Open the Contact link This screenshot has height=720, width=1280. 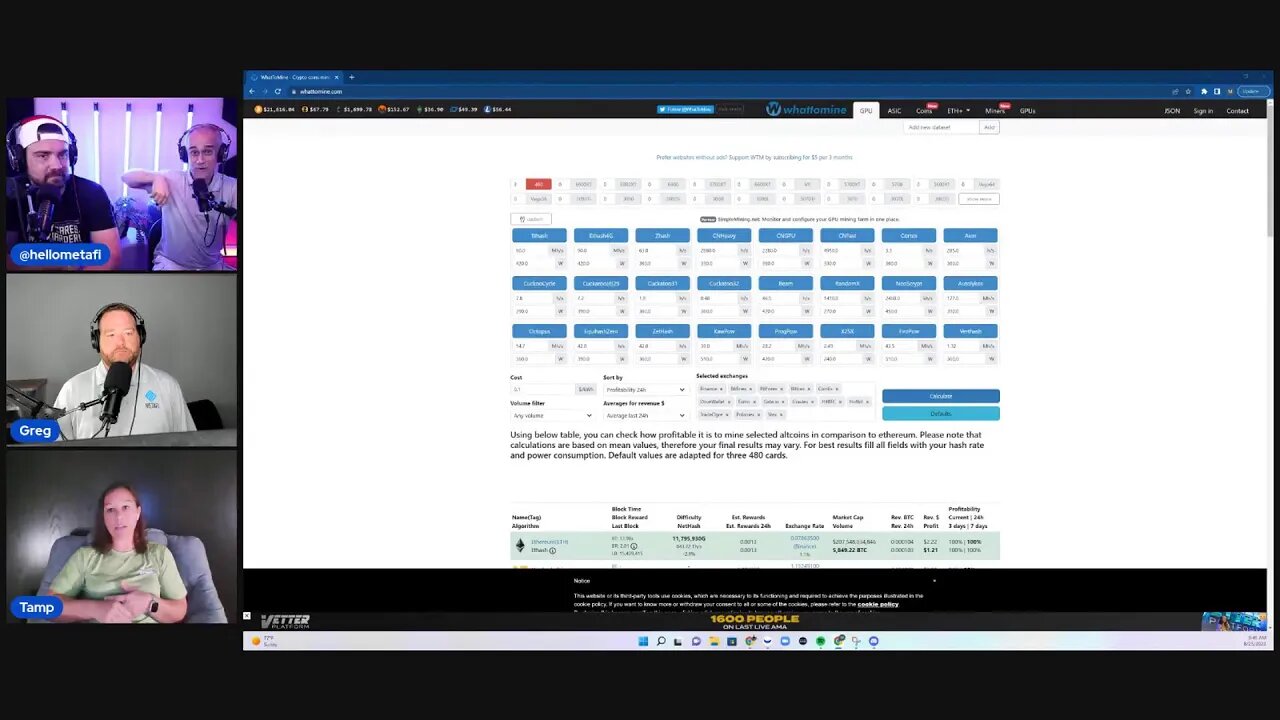tap(1237, 111)
